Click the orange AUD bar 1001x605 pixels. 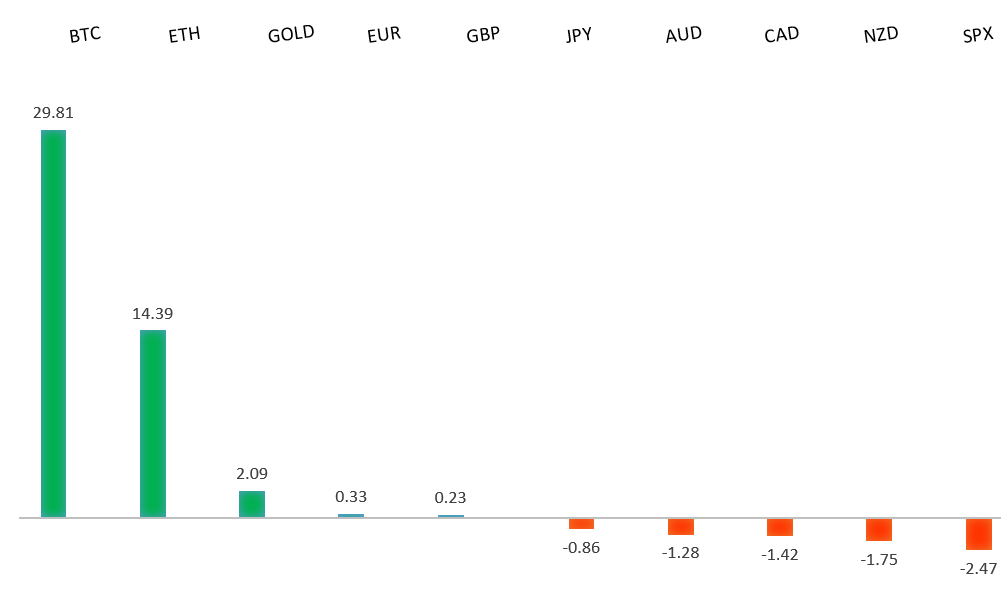(681, 526)
